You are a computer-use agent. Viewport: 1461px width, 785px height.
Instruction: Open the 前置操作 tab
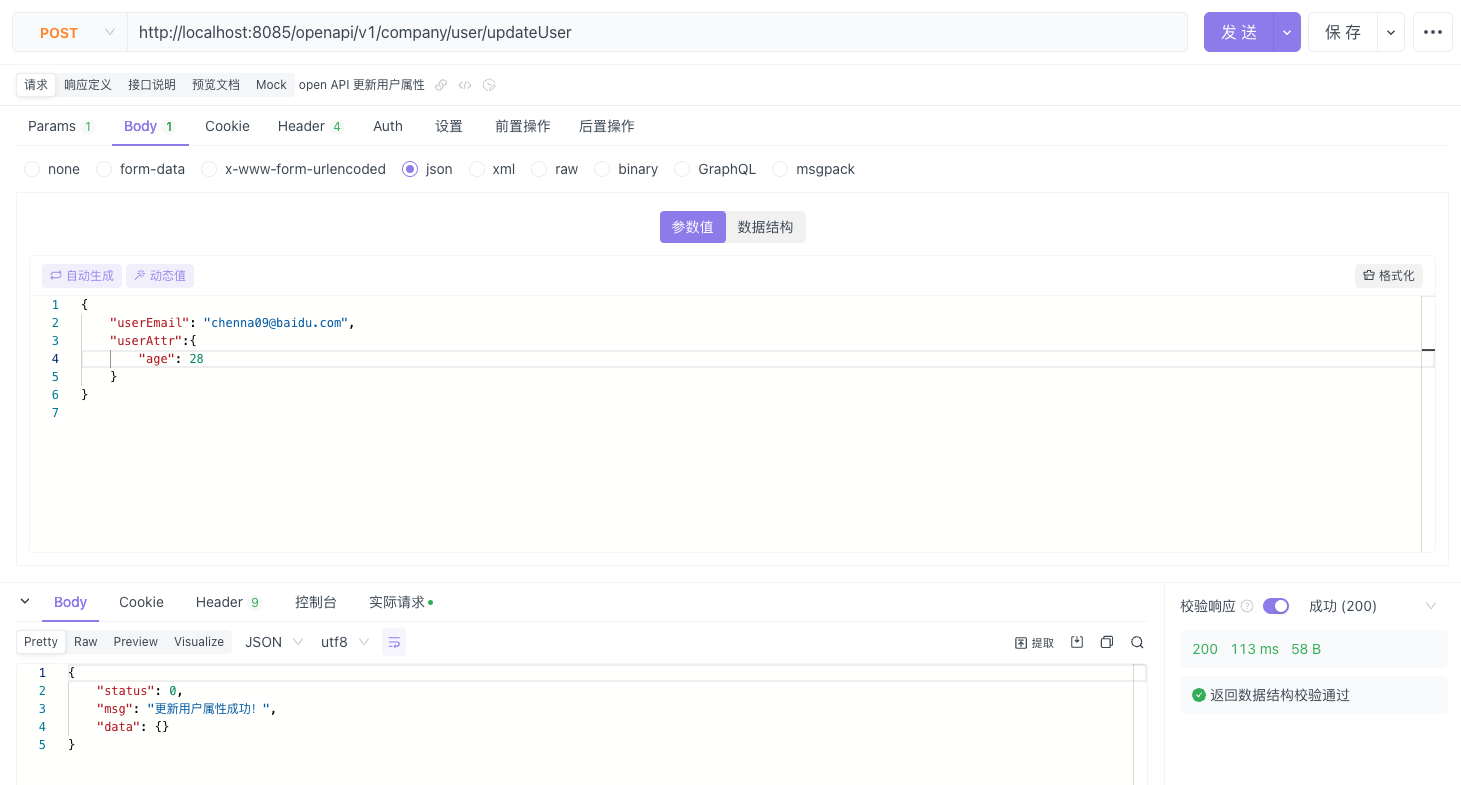tap(523, 126)
